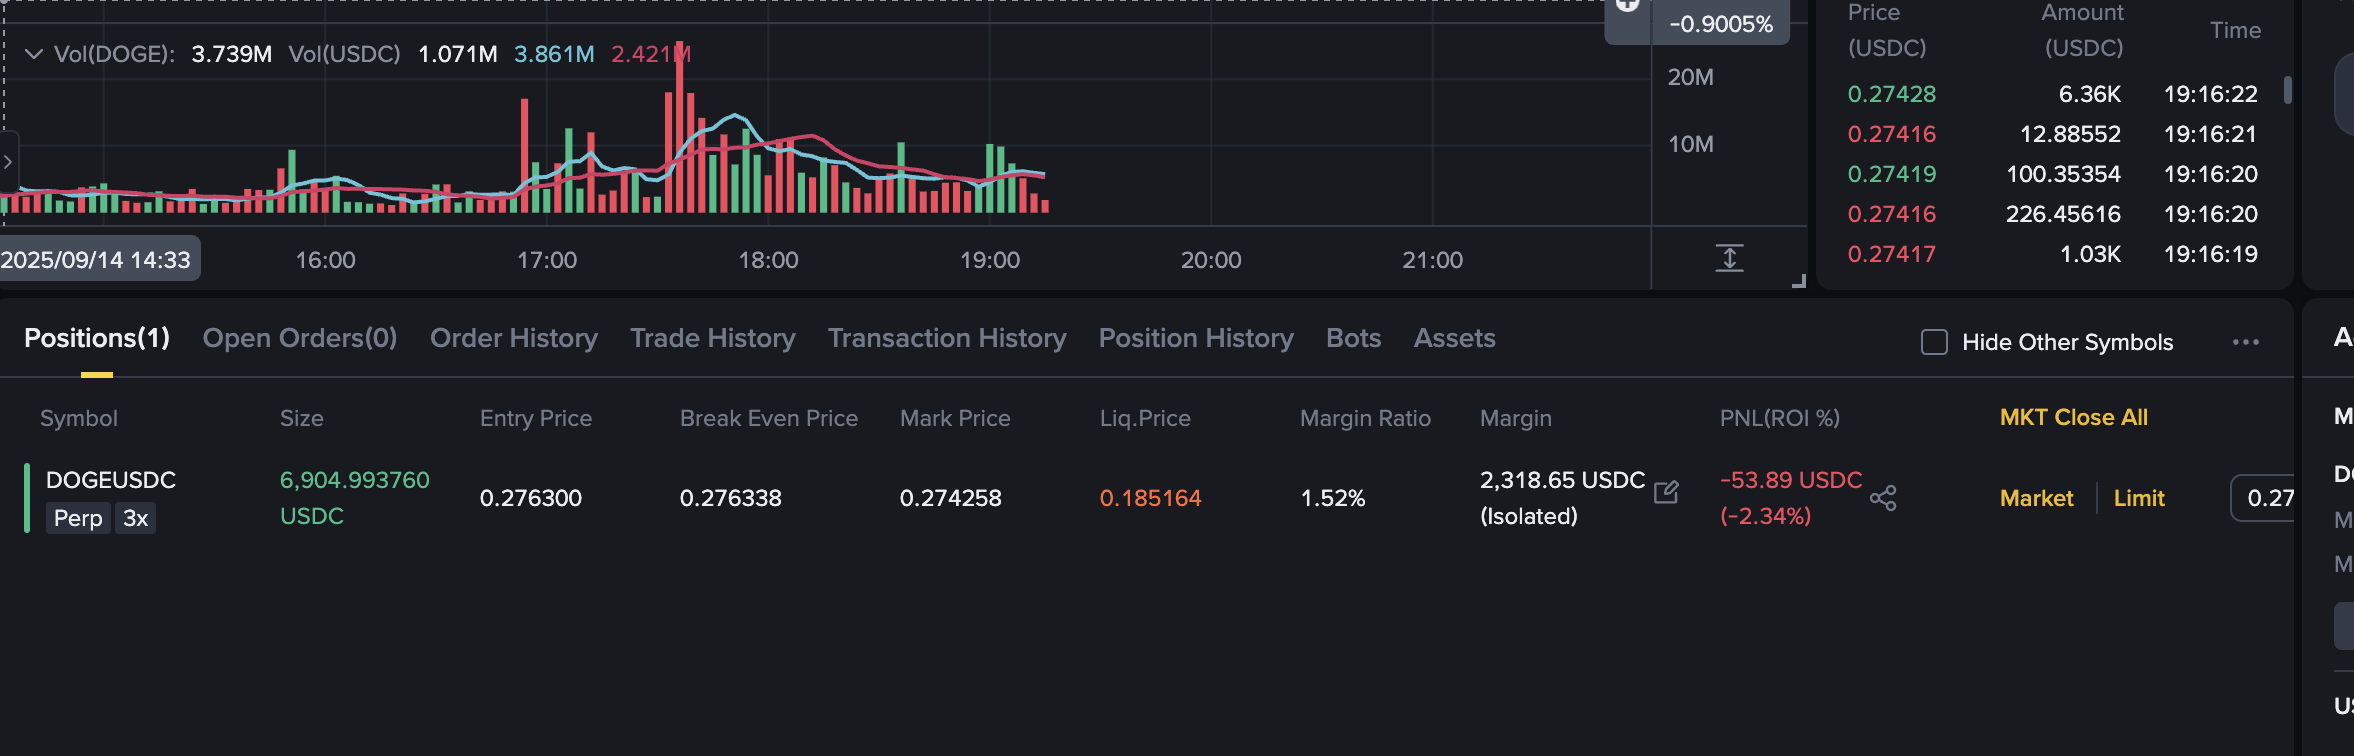Screen dimensions: 2354x756
Task: Click the Liq.Price column header
Action: coord(1145,418)
